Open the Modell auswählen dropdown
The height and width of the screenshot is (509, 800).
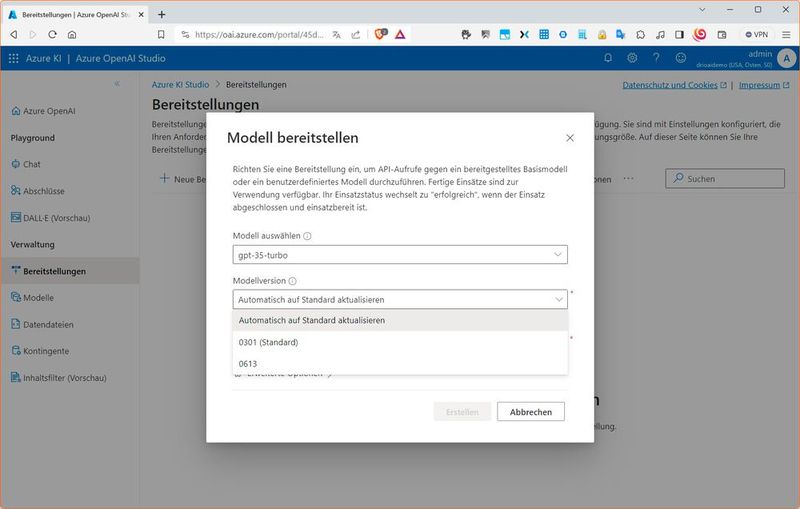[x=400, y=255]
